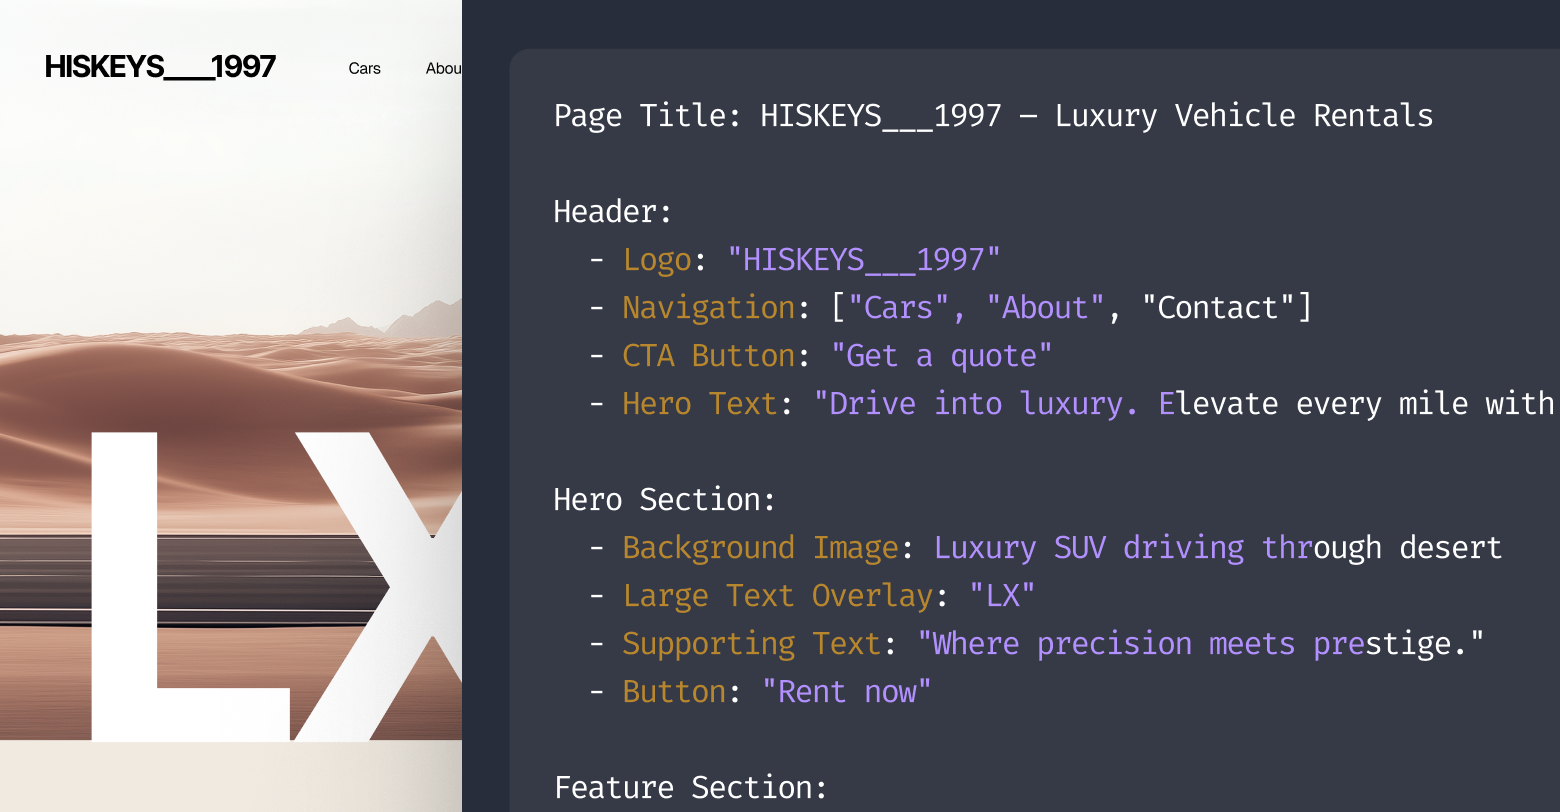Click the 'Header:' section line

pos(613,212)
